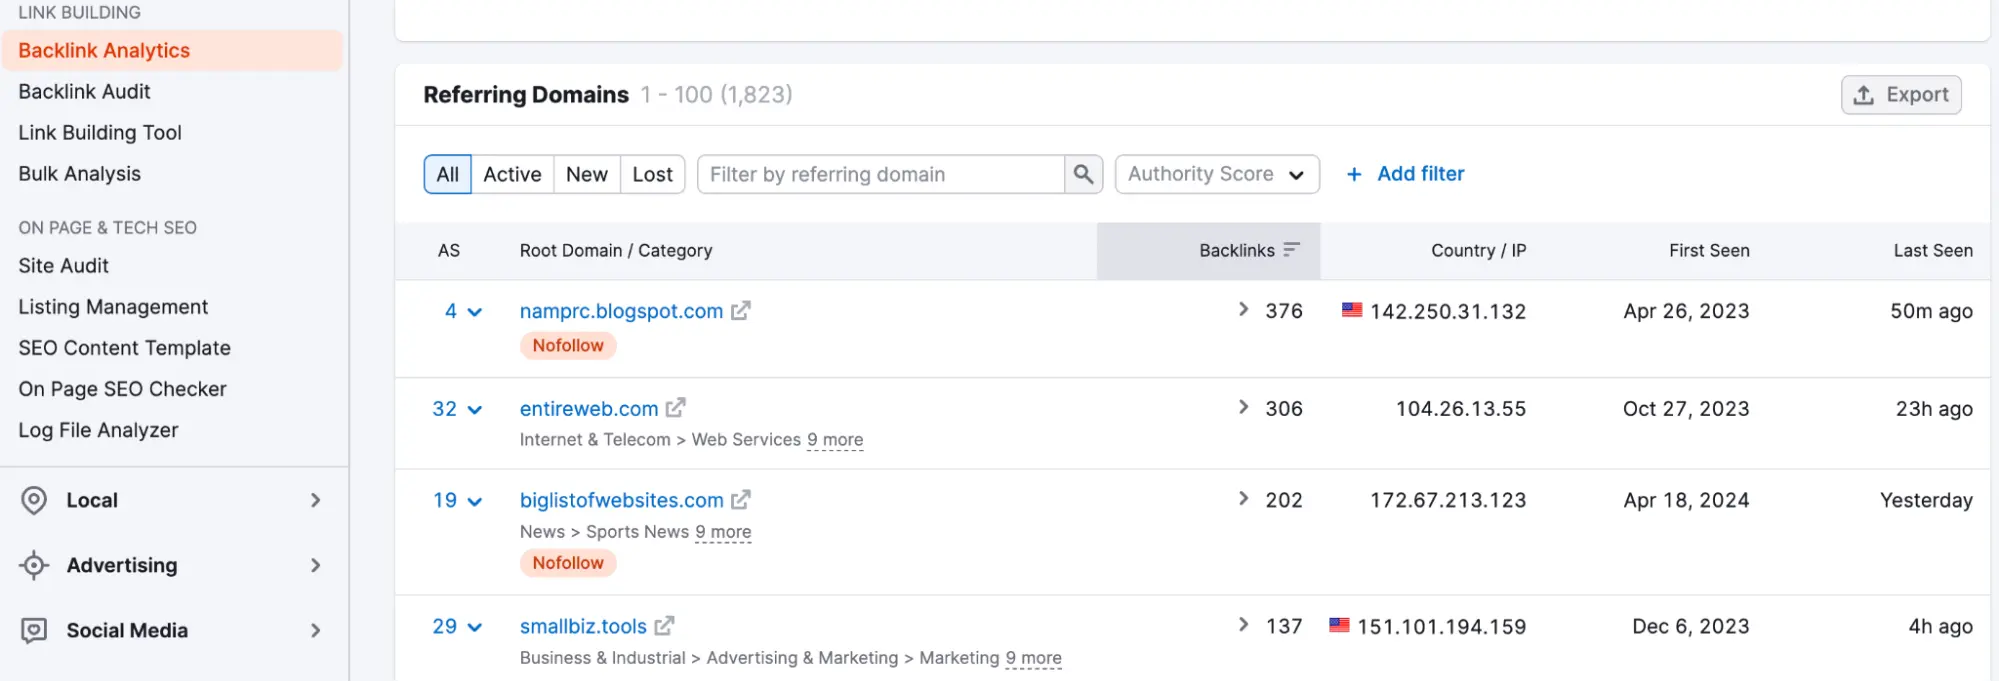Viewport: 1999px width, 682px height.
Task: Open Site Audit in sidebar
Action: pyautogui.click(x=63, y=265)
